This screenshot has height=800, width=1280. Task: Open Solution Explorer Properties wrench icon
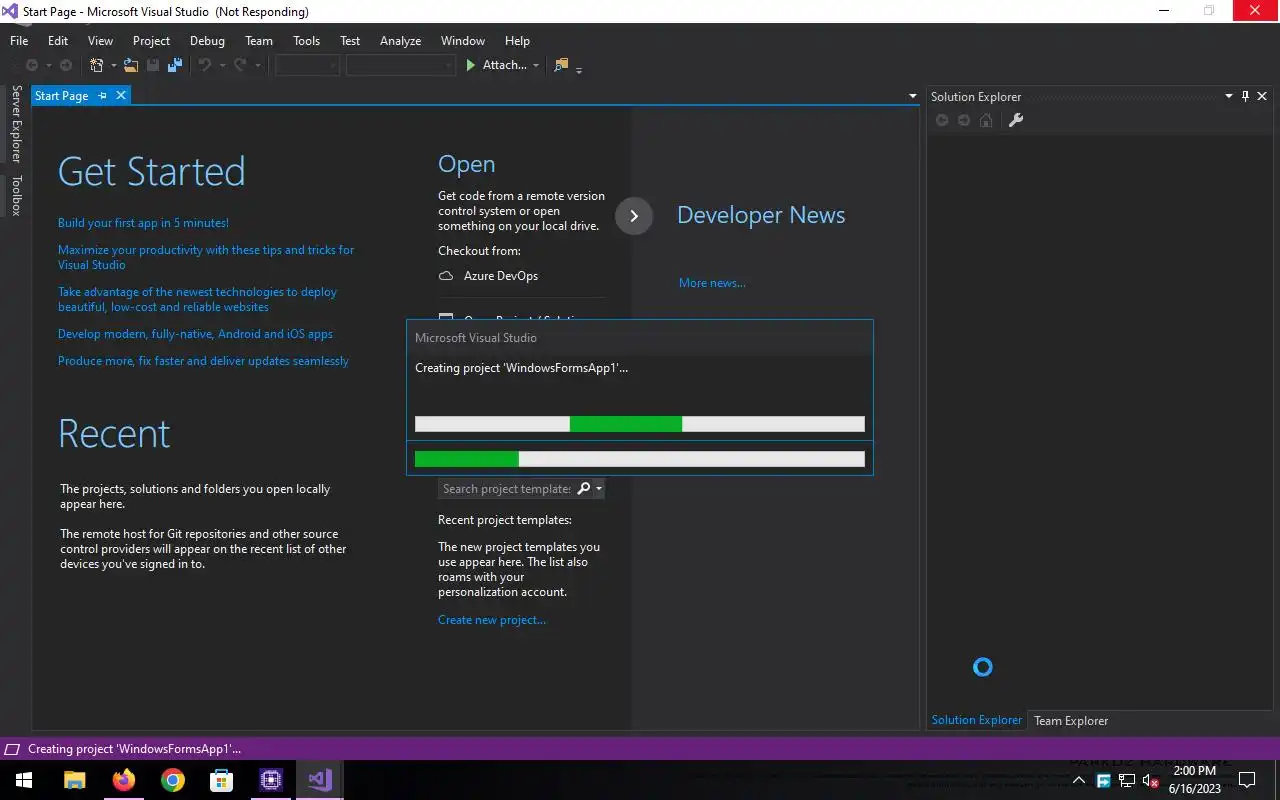(x=1016, y=120)
